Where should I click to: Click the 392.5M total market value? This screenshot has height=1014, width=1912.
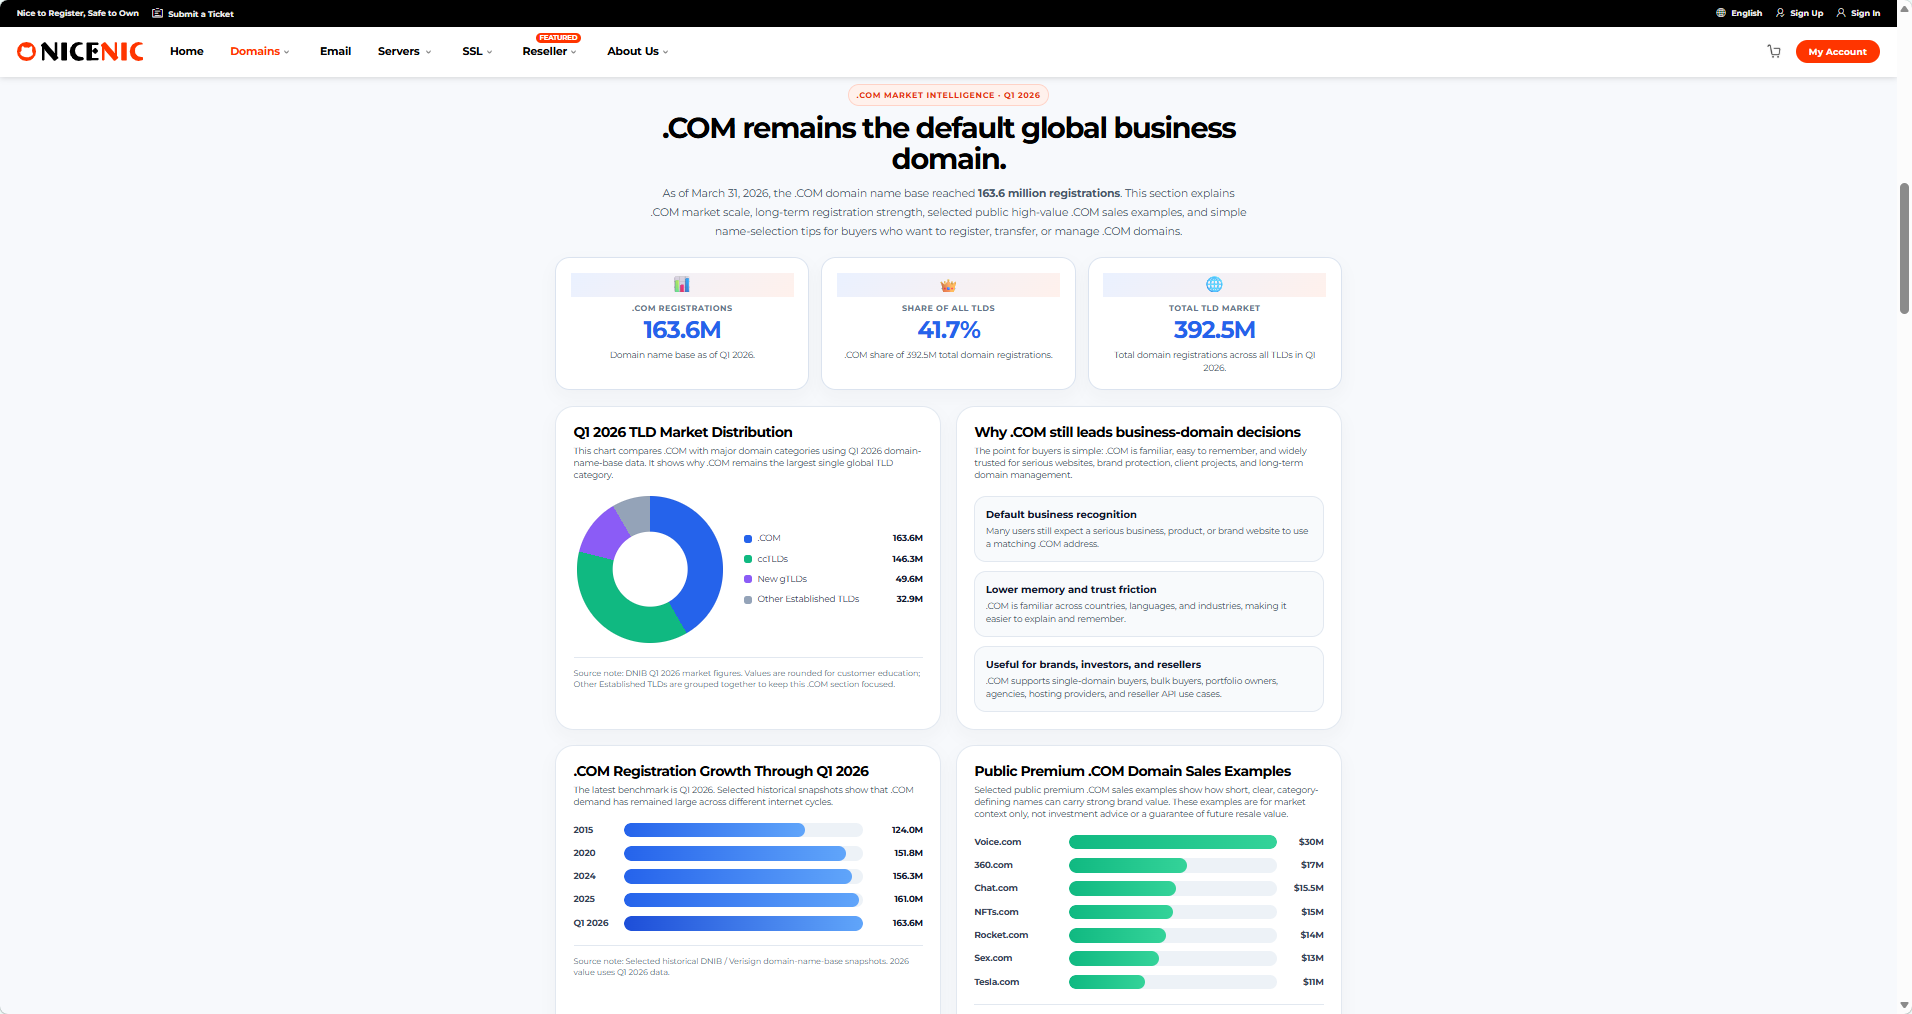tap(1214, 330)
